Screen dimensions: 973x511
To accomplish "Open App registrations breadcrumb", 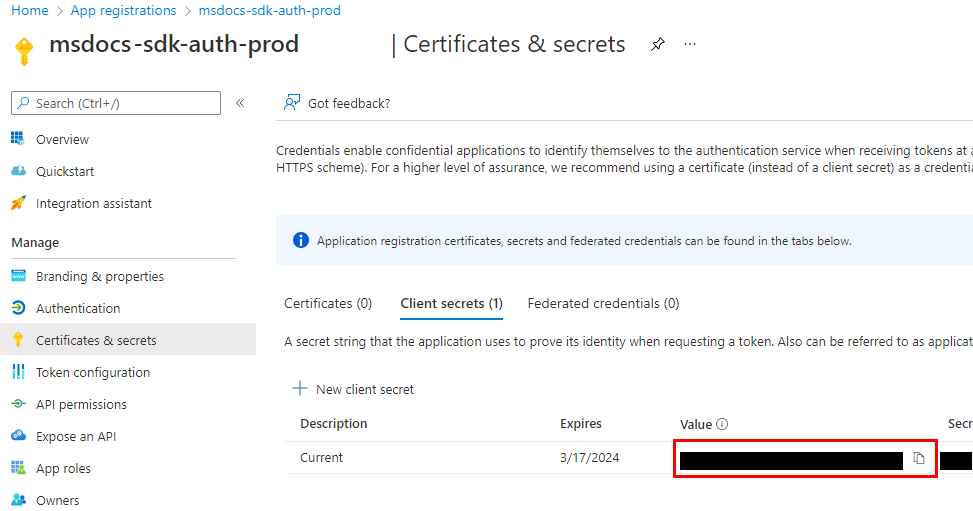I will pos(123,11).
